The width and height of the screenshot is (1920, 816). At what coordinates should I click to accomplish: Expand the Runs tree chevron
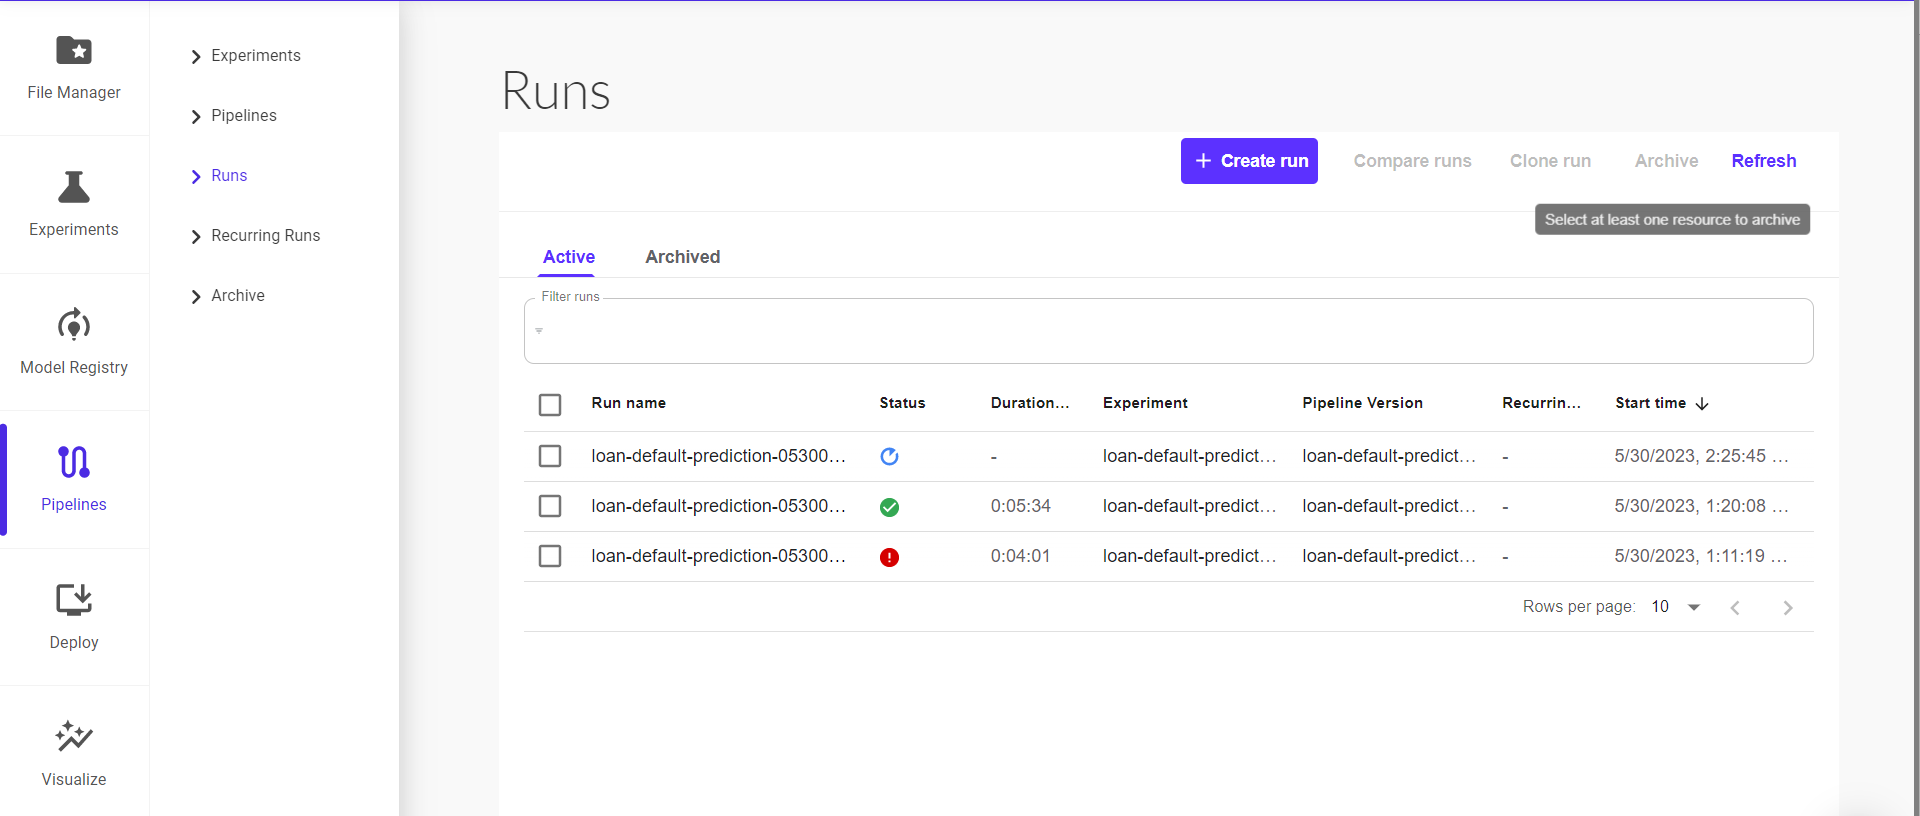tap(196, 177)
